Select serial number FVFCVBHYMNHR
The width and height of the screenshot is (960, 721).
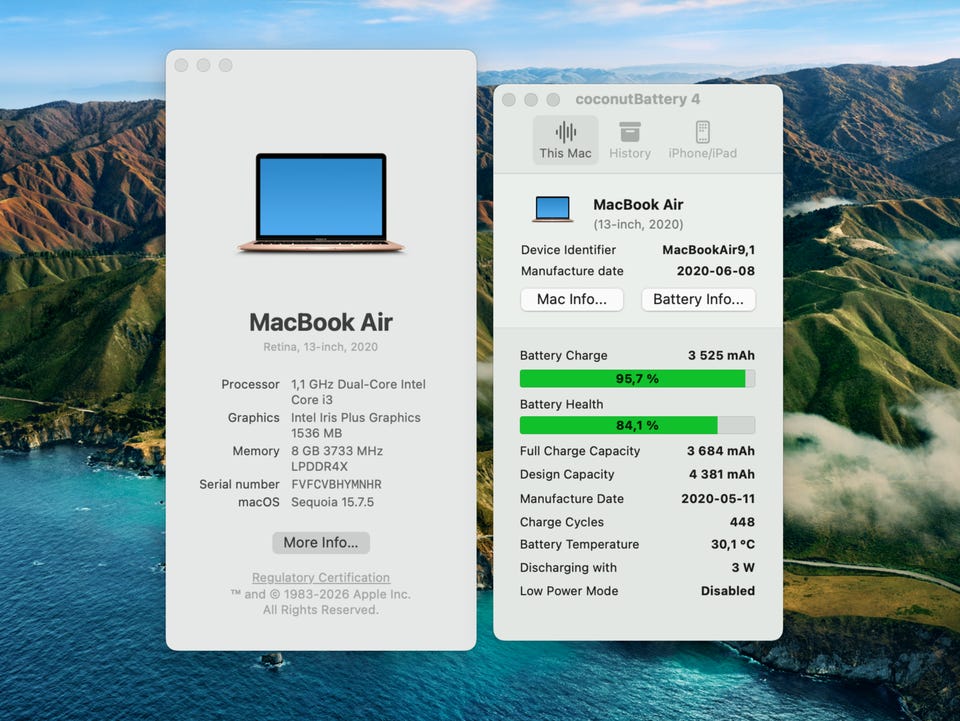pos(336,484)
